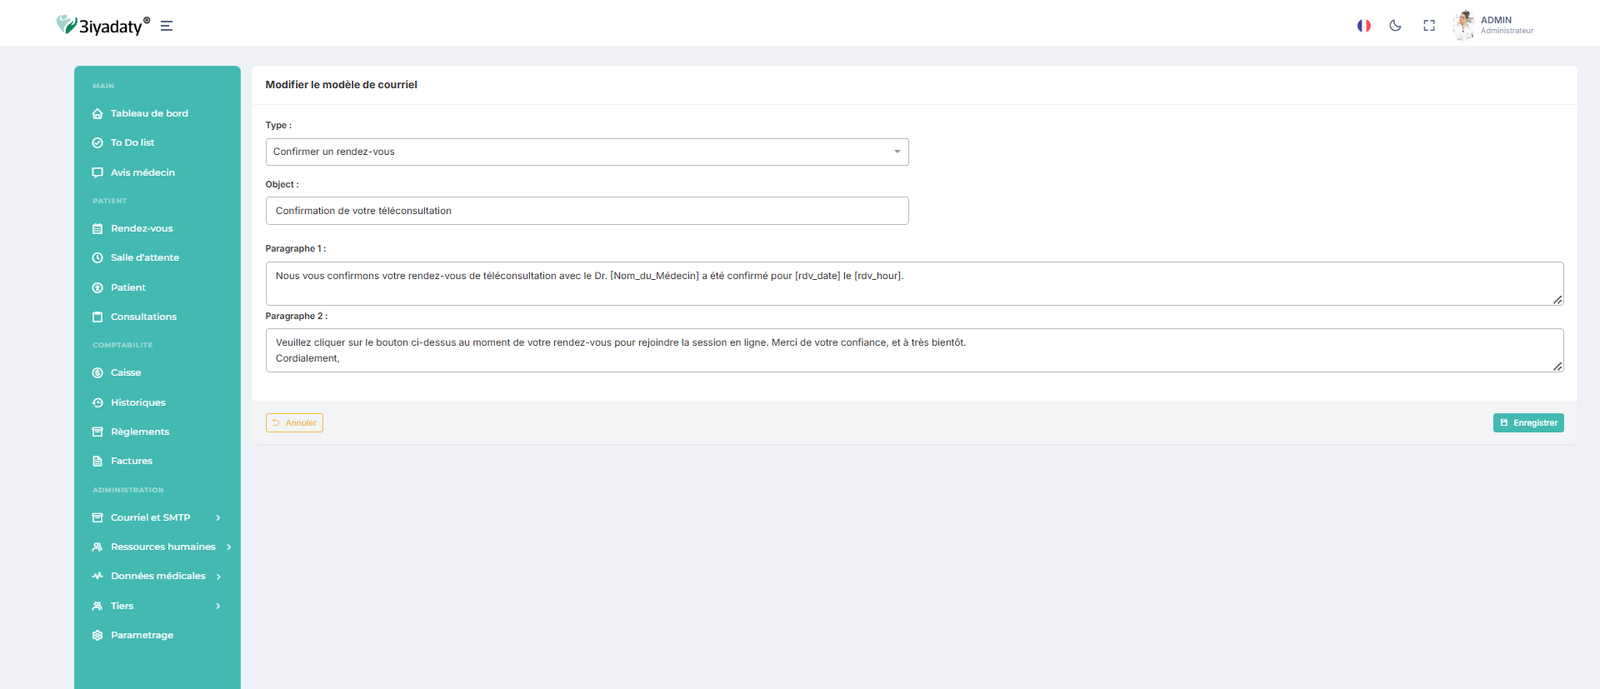Click the admin profile avatar
1600x689 pixels.
pyautogui.click(x=1464, y=25)
